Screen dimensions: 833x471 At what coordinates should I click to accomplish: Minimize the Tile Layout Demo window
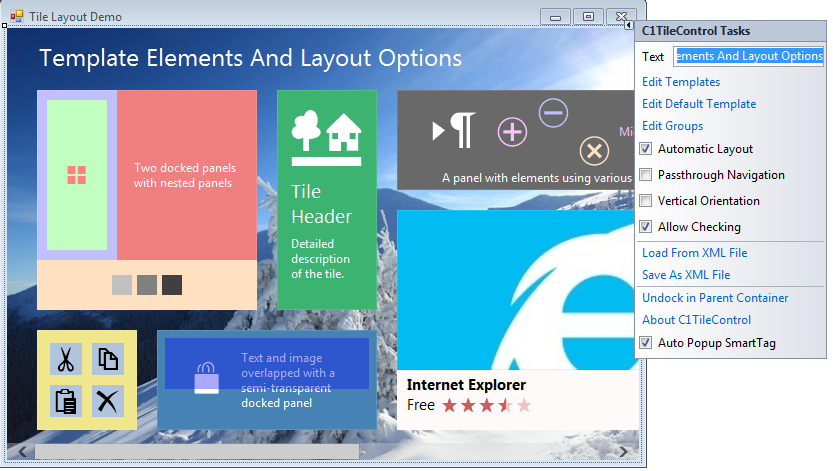tap(556, 16)
